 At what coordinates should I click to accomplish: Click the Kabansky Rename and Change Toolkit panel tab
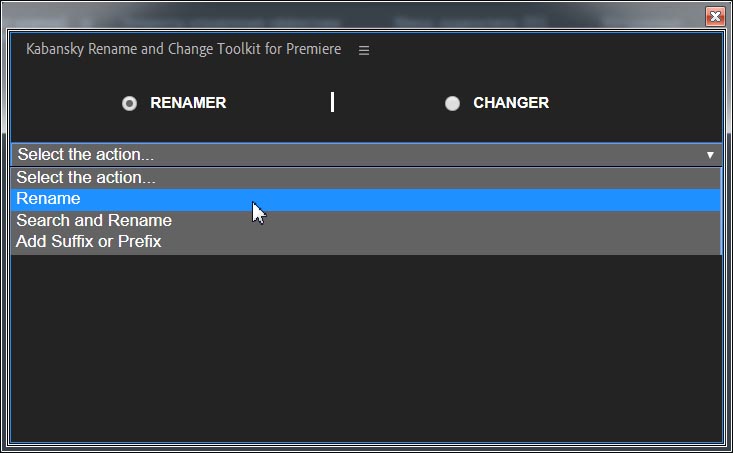[183, 49]
